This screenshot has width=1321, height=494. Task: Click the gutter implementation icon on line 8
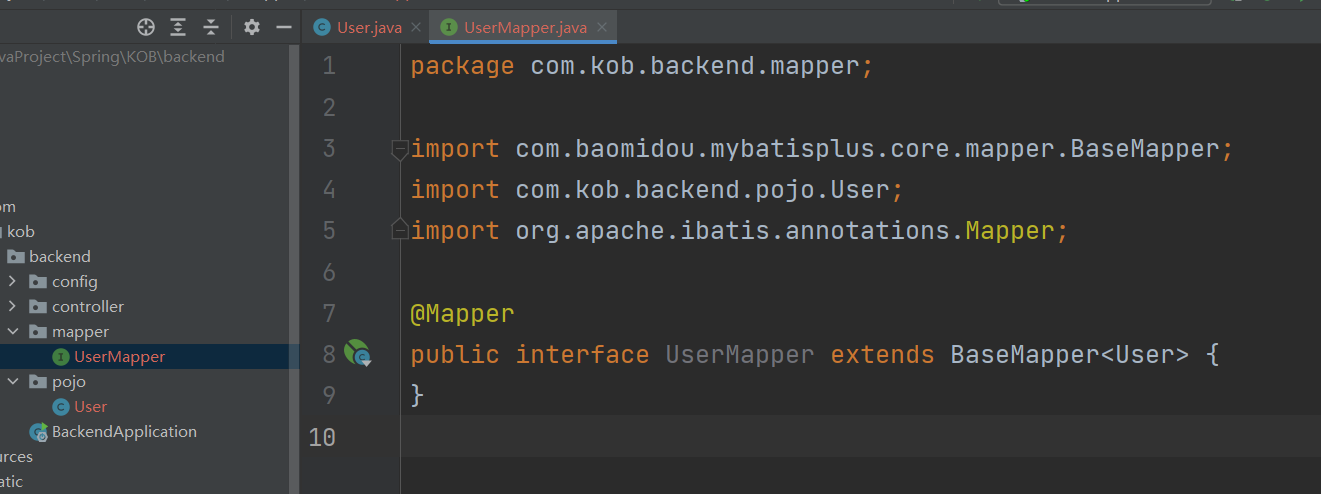pos(357,353)
